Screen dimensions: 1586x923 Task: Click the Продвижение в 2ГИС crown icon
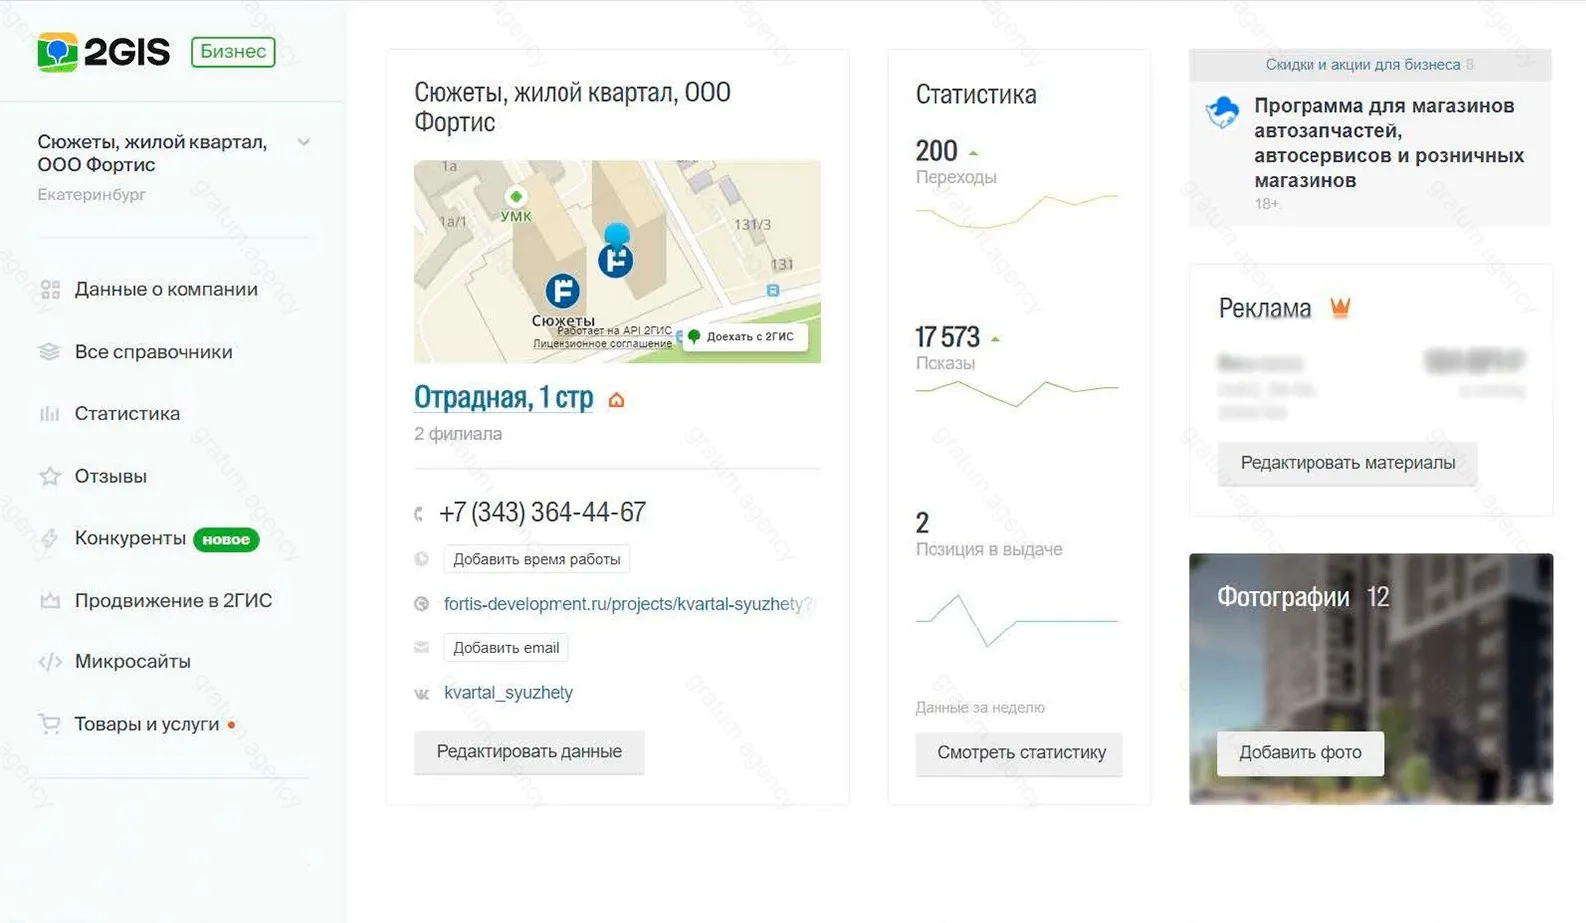(50, 601)
